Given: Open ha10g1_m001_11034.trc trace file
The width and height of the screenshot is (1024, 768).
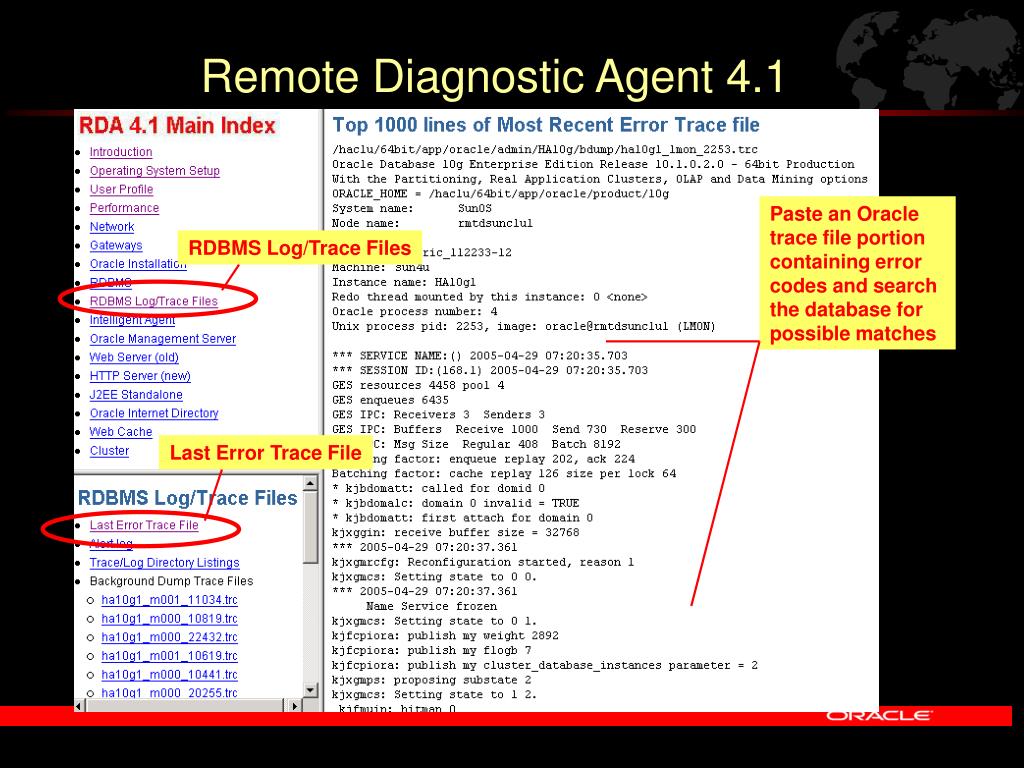Looking at the screenshot, I should pos(169,600).
